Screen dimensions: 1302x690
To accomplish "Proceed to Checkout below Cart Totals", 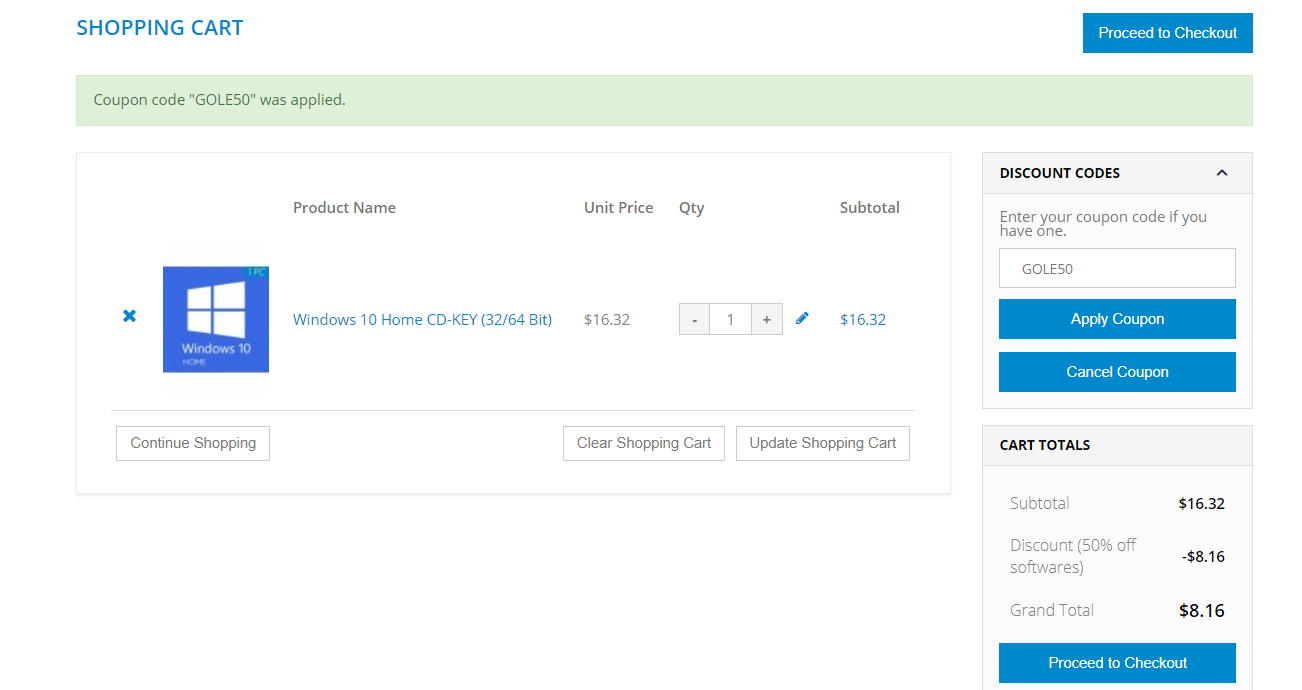I will pos(1117,663).
